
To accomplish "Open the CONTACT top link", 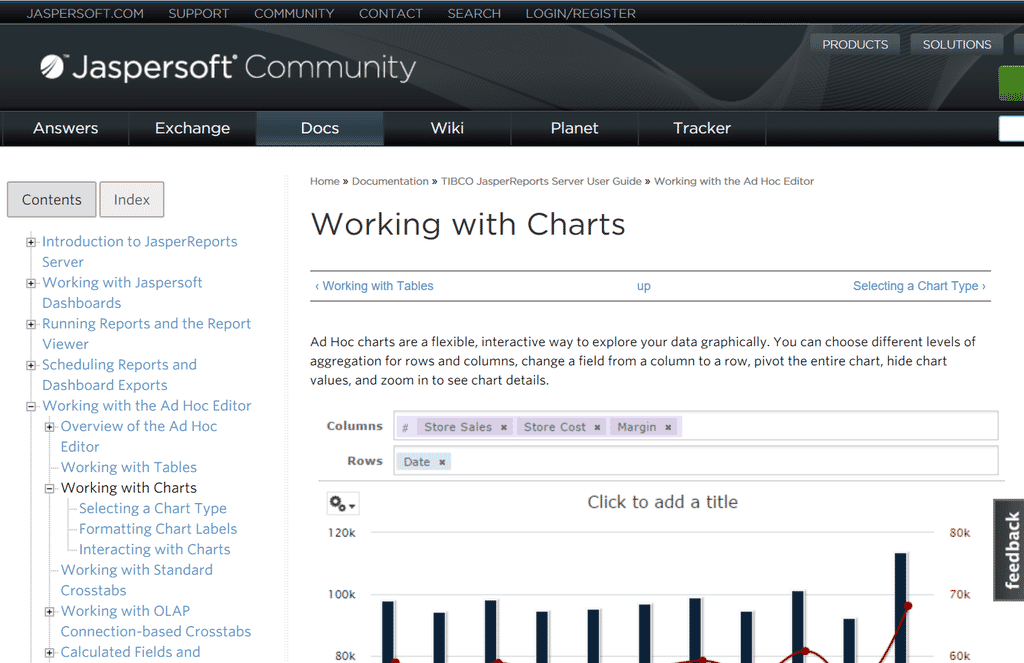I will (391, 14).
